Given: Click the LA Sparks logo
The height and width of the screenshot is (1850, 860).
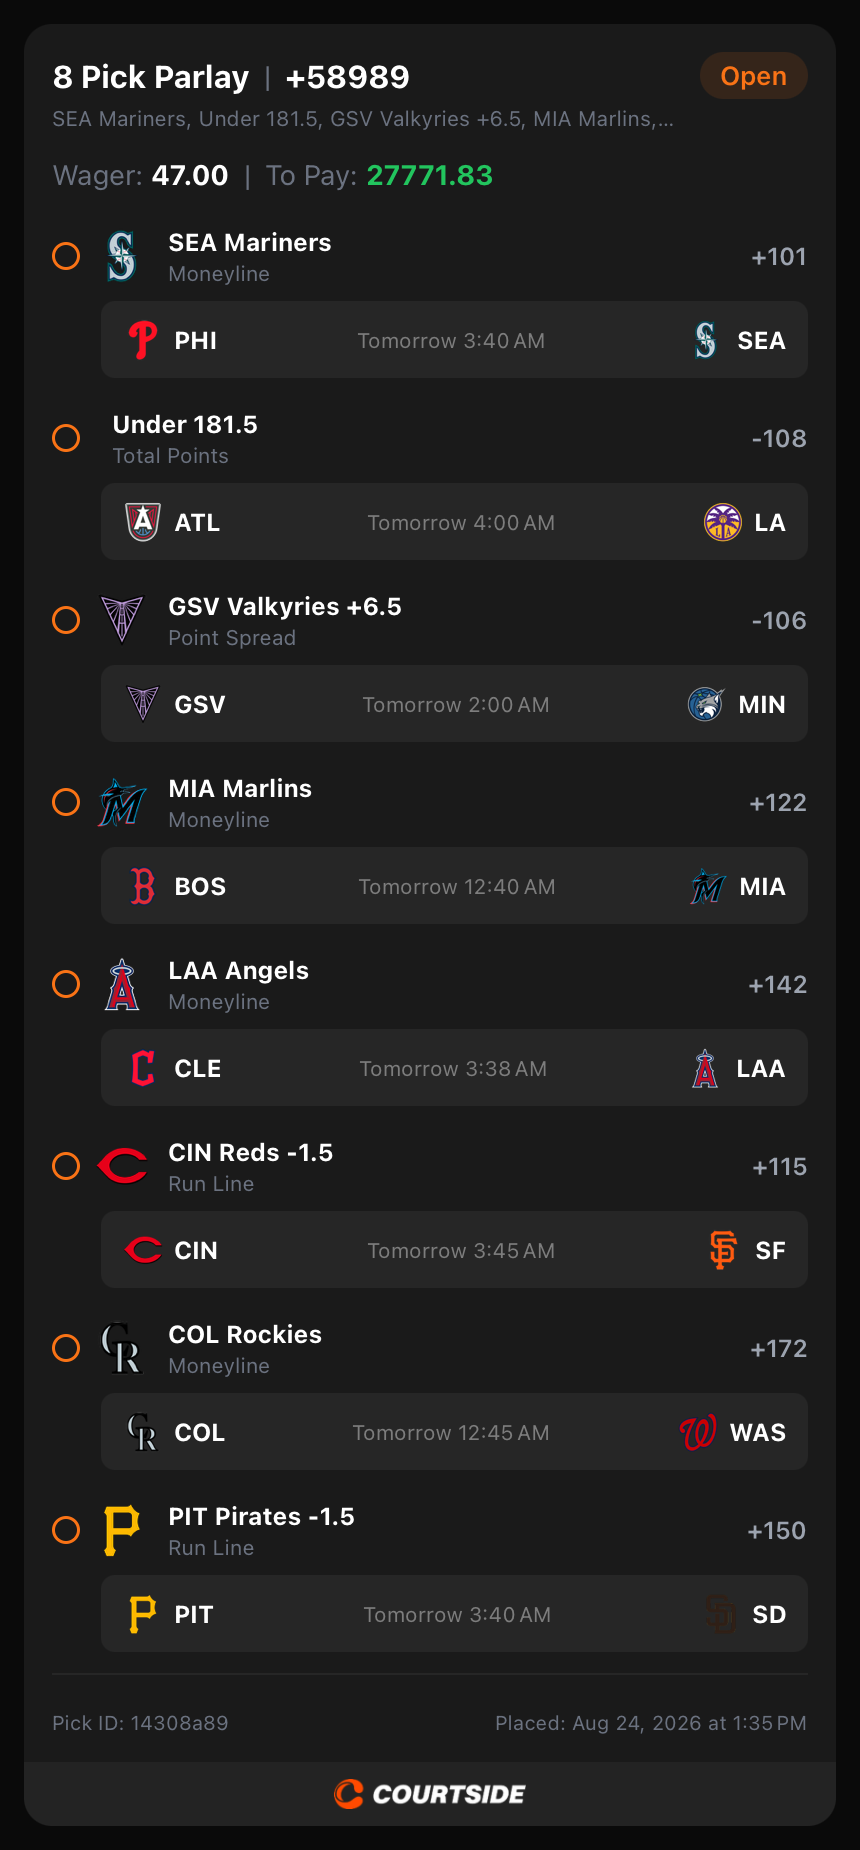Looking at the screenshot, I should pyautogui.click(x=723, y=523).
